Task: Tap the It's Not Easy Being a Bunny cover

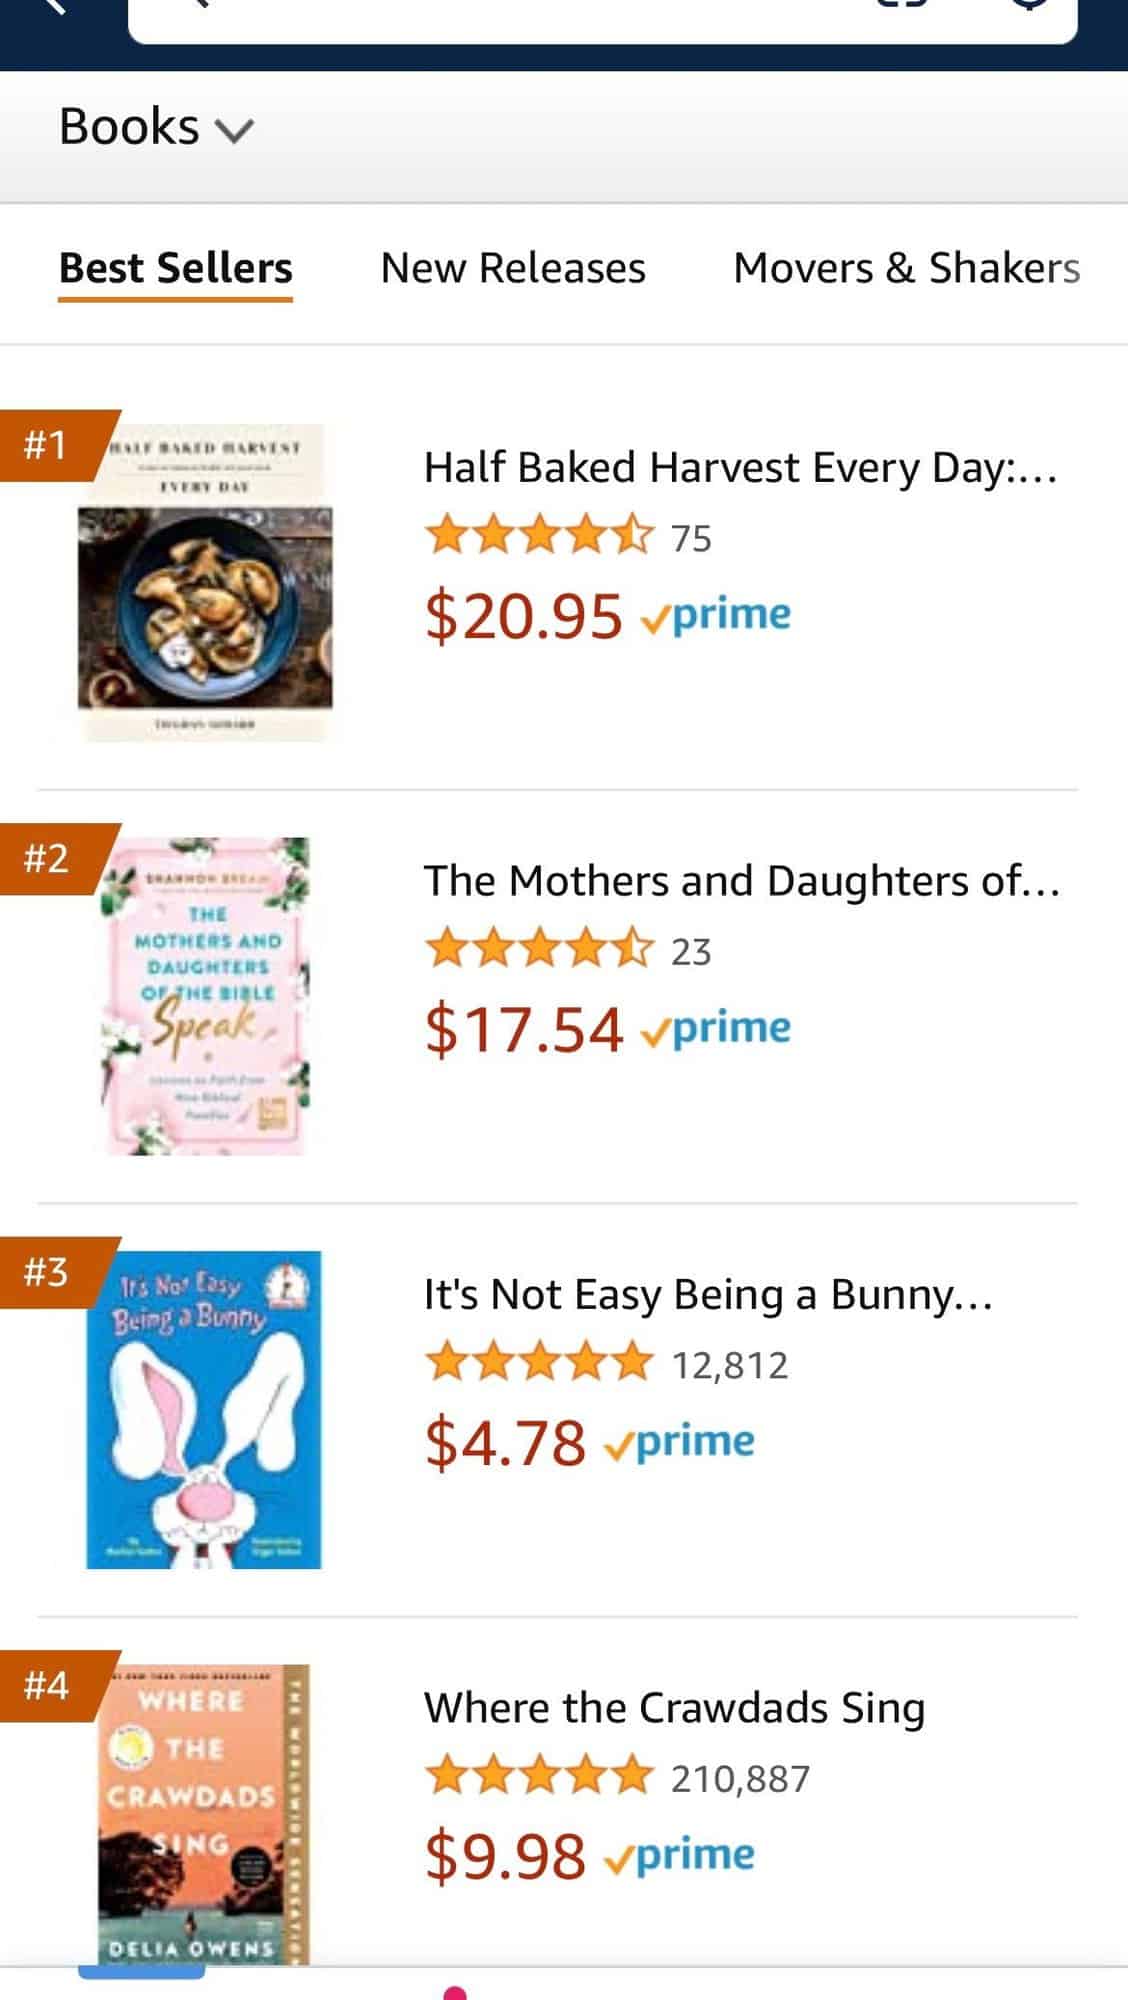Action: tap(204, 1409)
